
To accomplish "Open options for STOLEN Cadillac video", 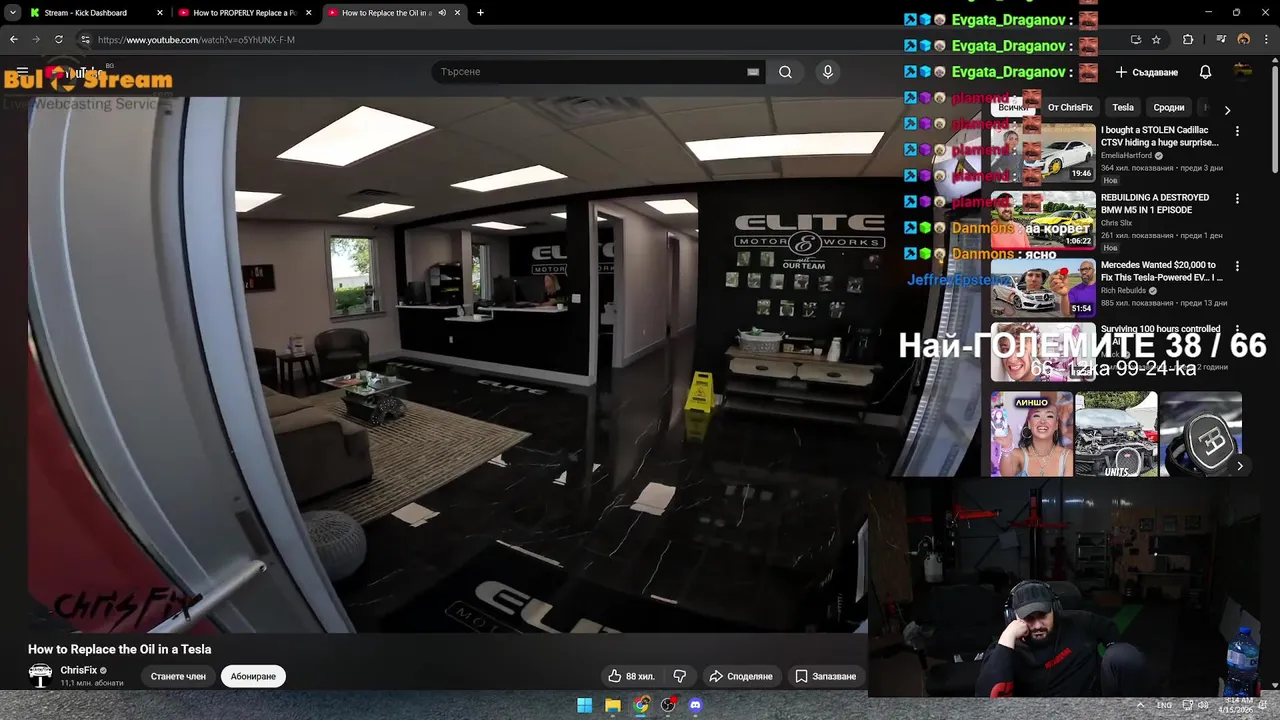I will (x=1237, y=131).
